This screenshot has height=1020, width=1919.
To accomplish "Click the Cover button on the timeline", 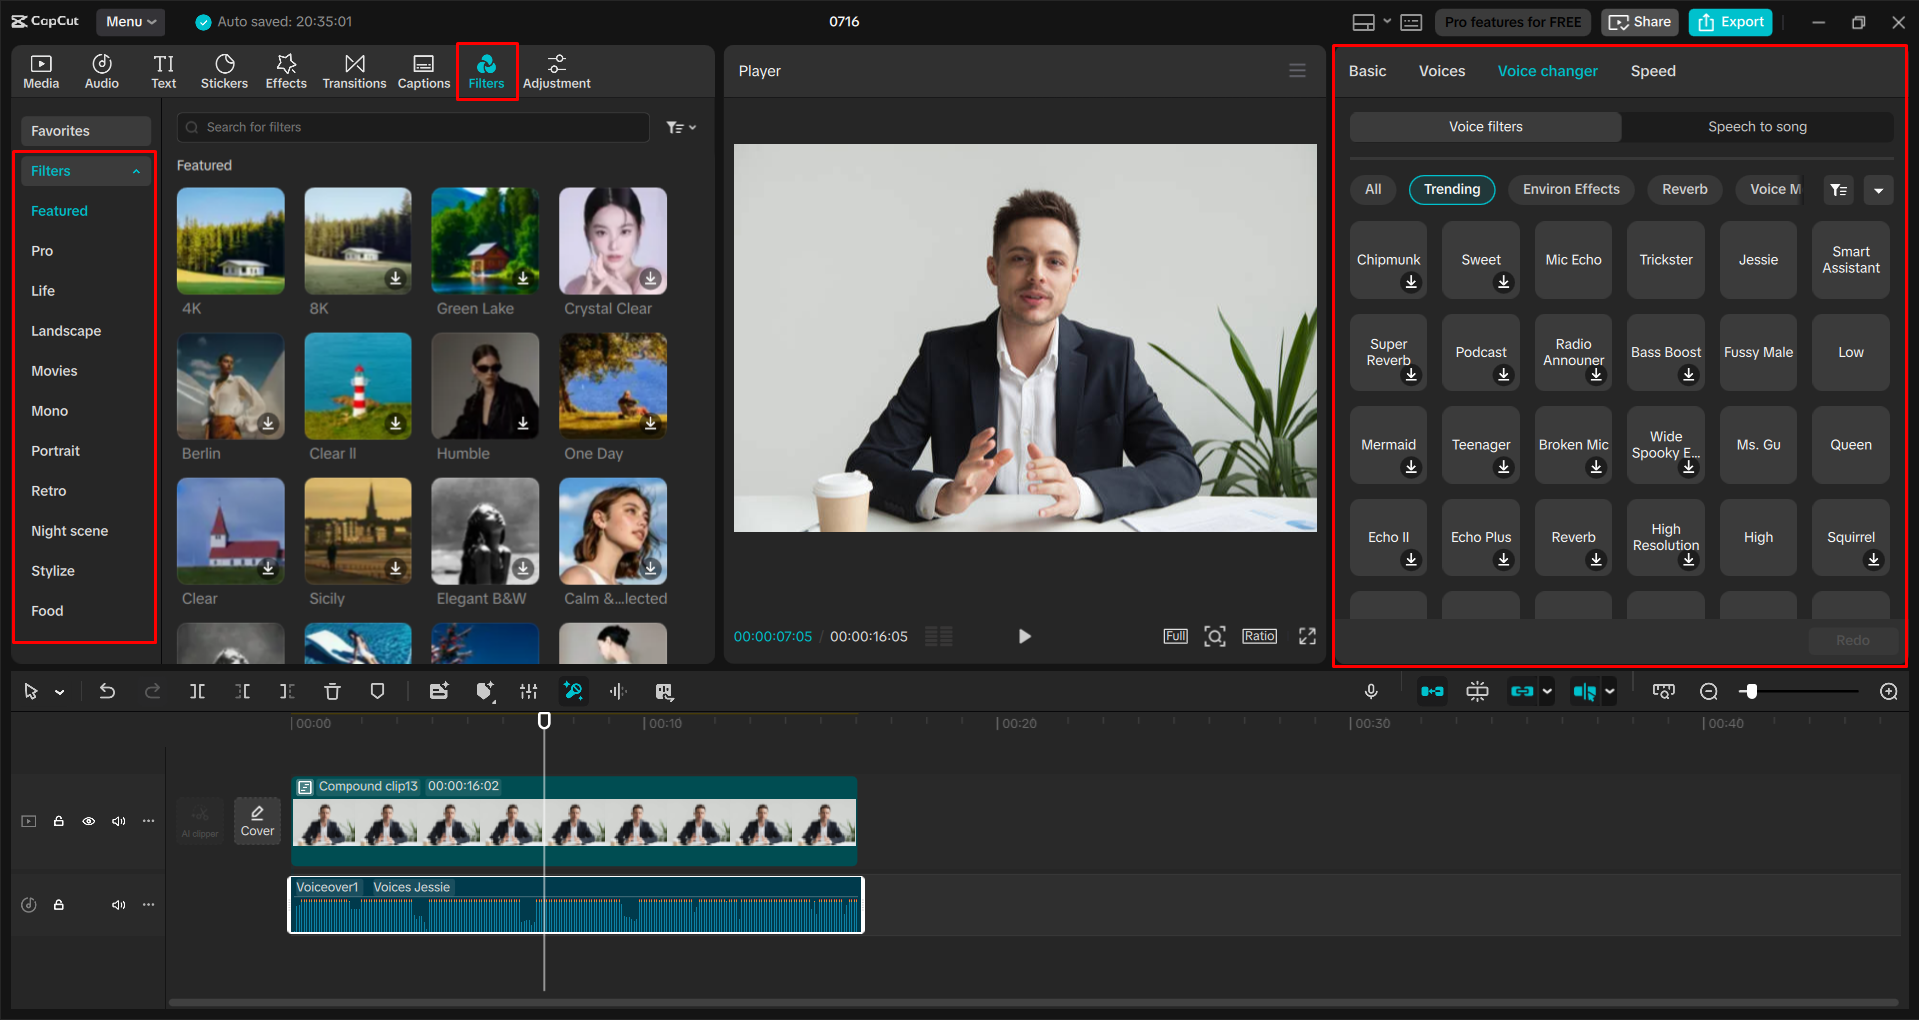I will [x=257, y=821].
